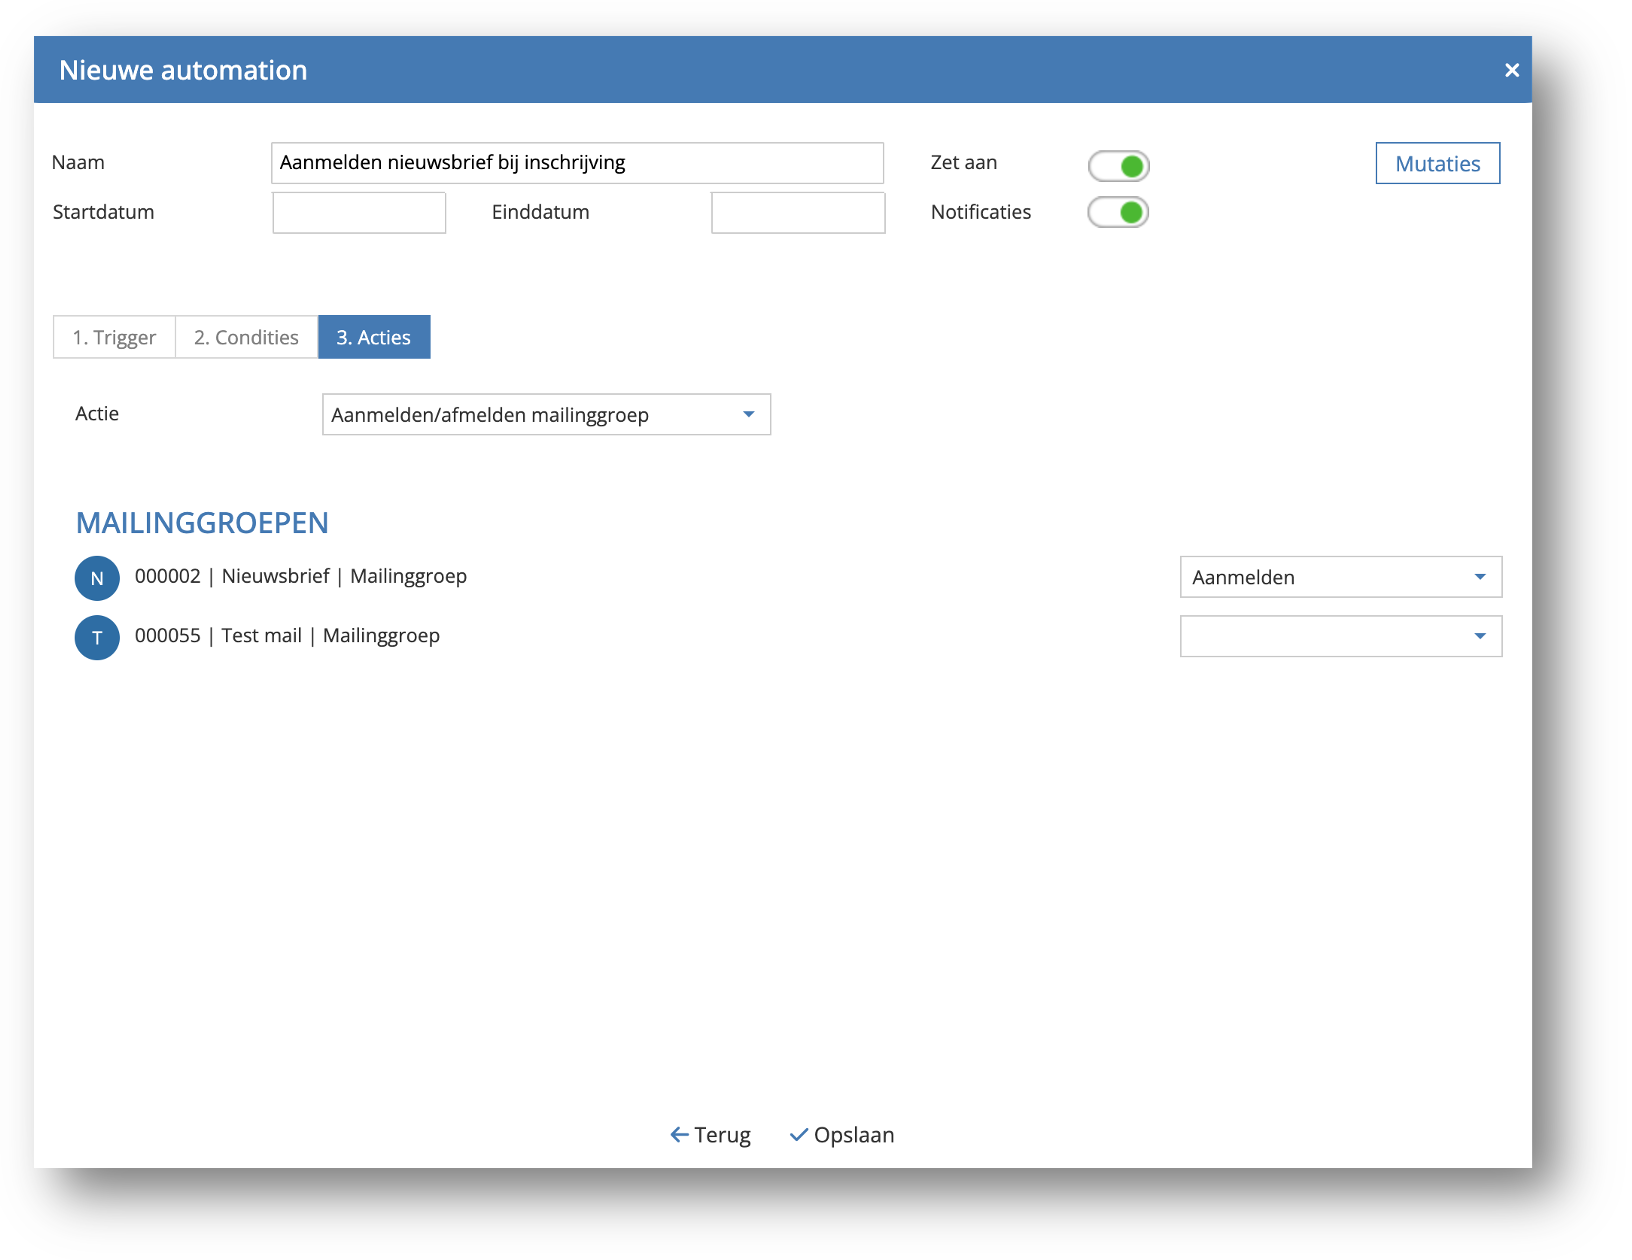Screen dimensions: 1632x1260
Task: Focus the Naam input field
Action: [x=577, y=163]
